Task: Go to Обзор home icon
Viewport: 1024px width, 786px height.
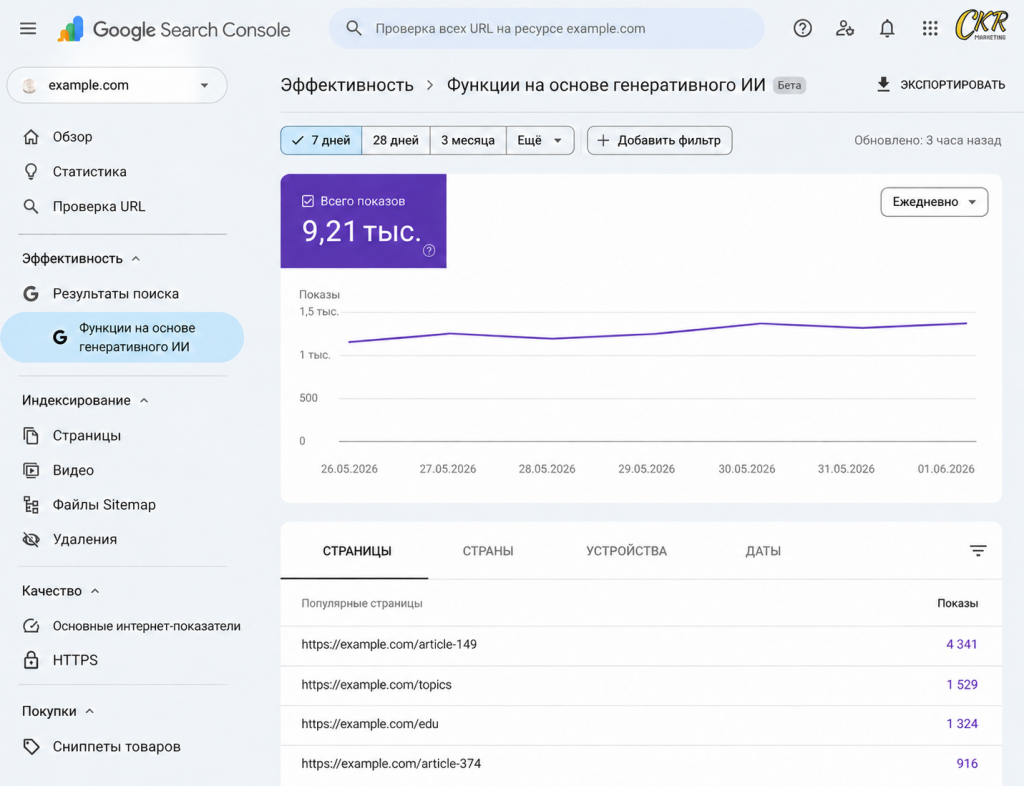Action: pos(31,136)
